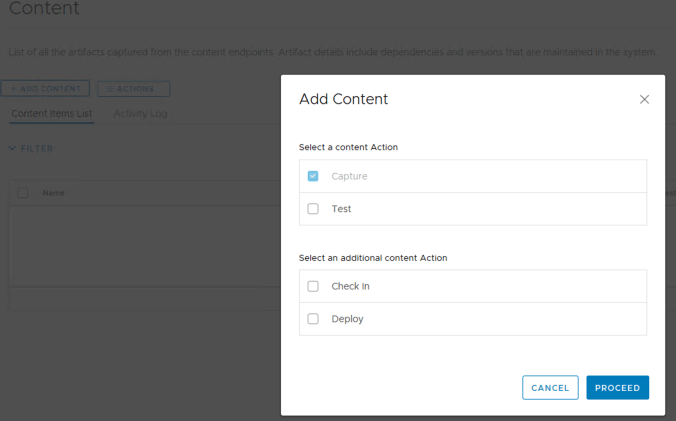
Task: Select the Test option label text
Action: (341, 209)
